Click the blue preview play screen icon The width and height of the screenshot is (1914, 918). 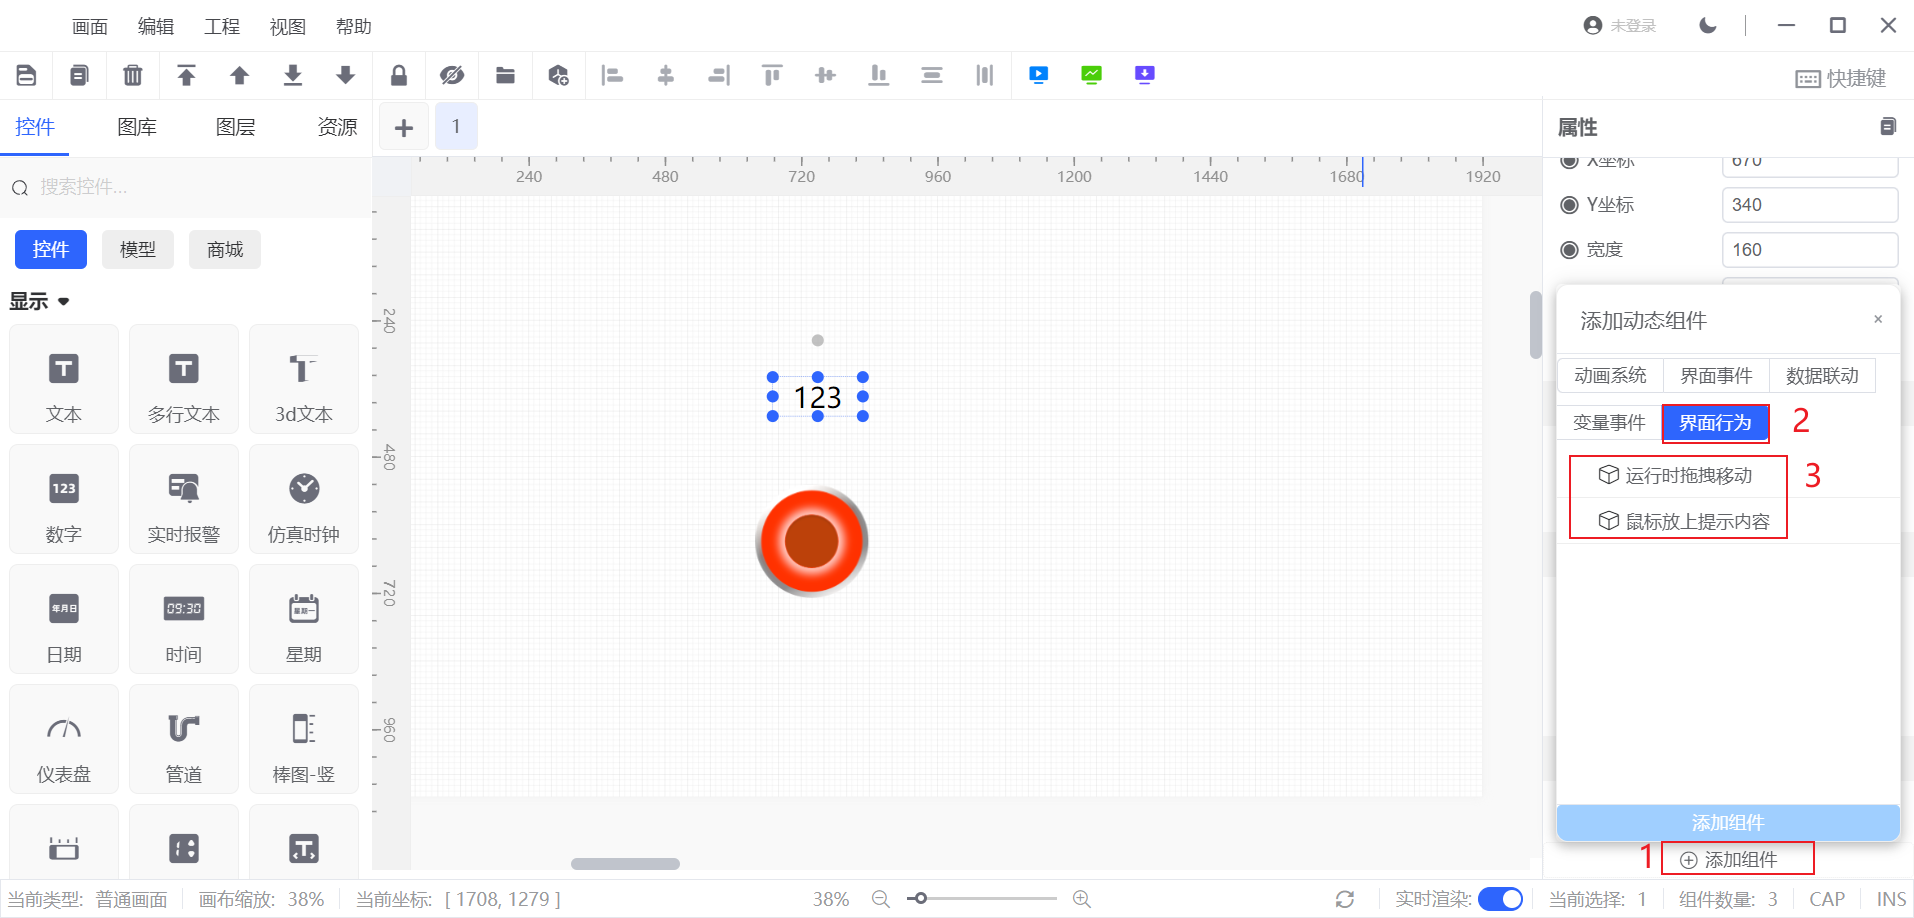[x=1038, y=75]
